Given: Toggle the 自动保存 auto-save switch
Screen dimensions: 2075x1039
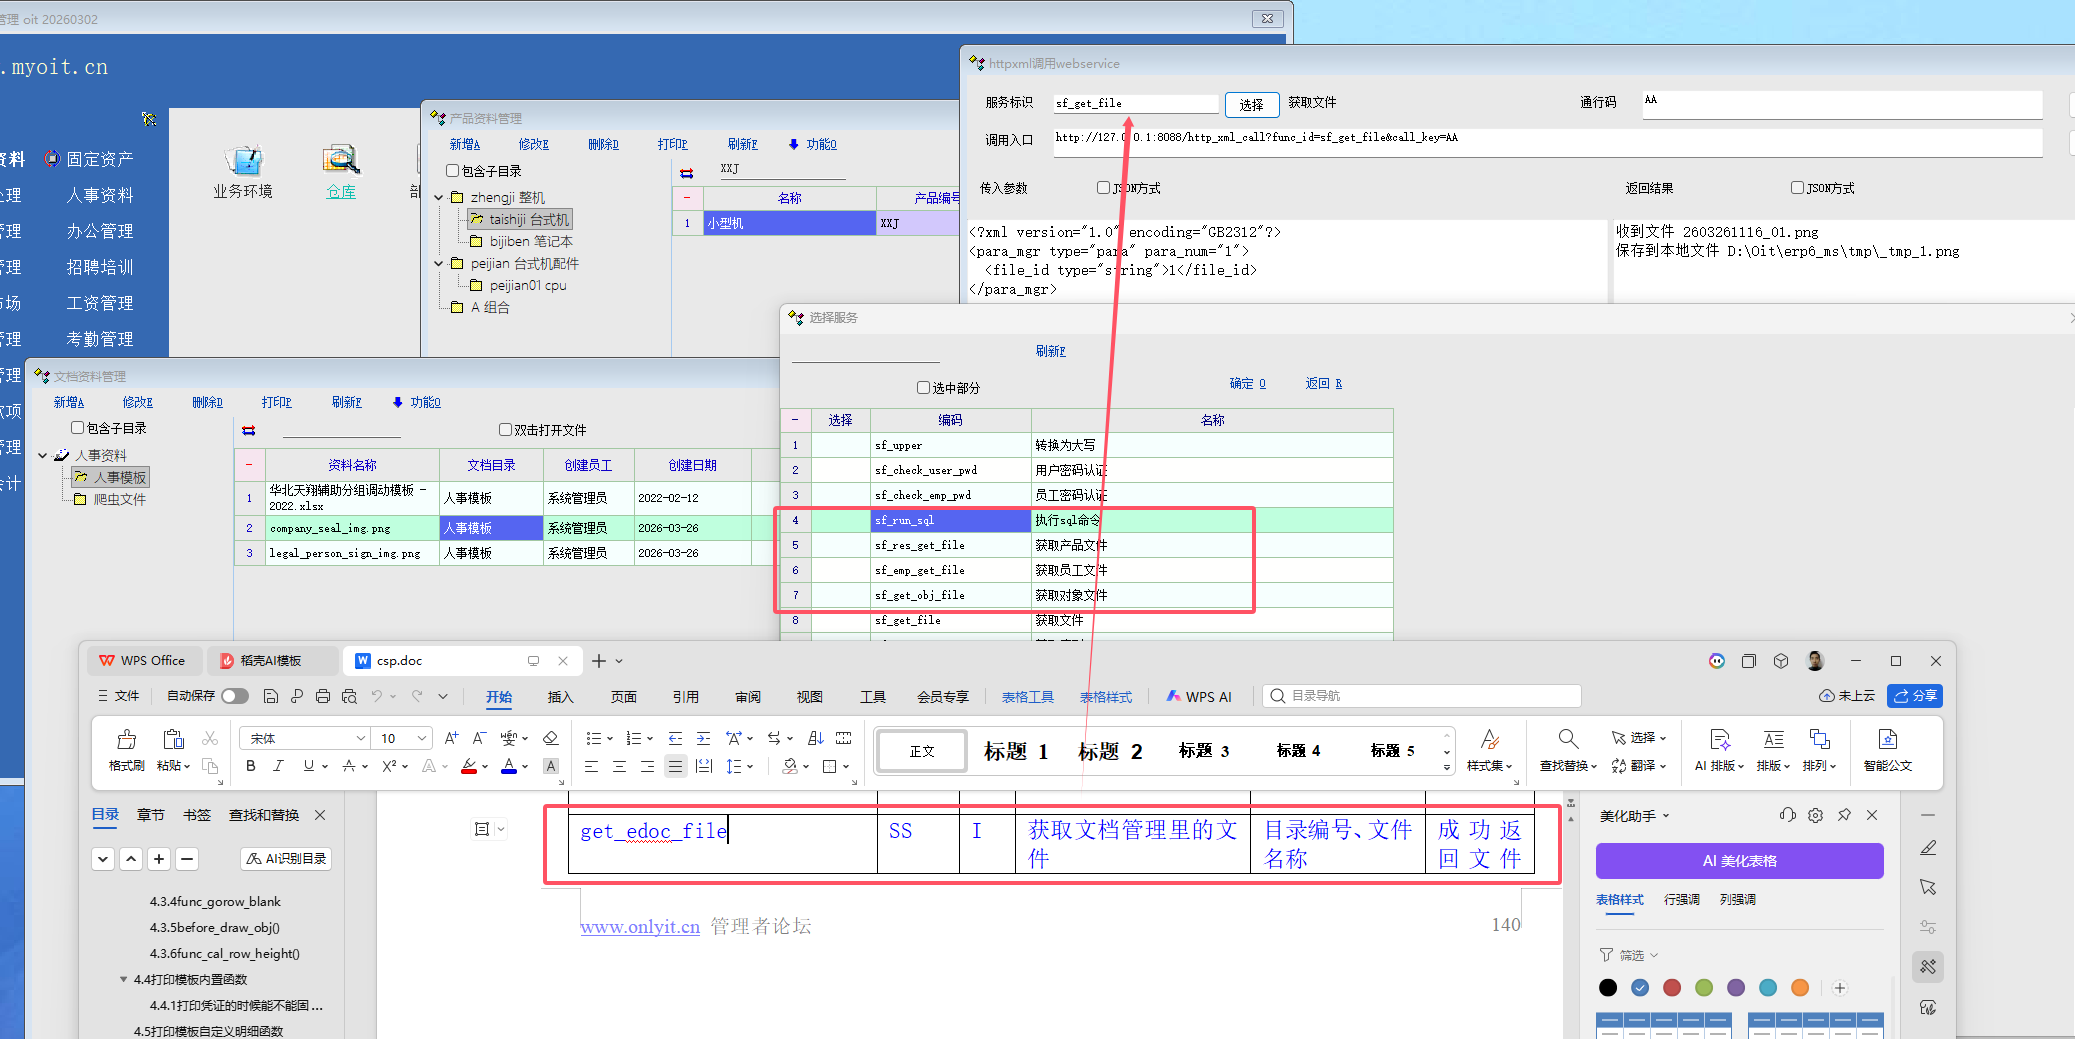Looking at the screenshot, I should pyautogui.click(x=234, y=696).
